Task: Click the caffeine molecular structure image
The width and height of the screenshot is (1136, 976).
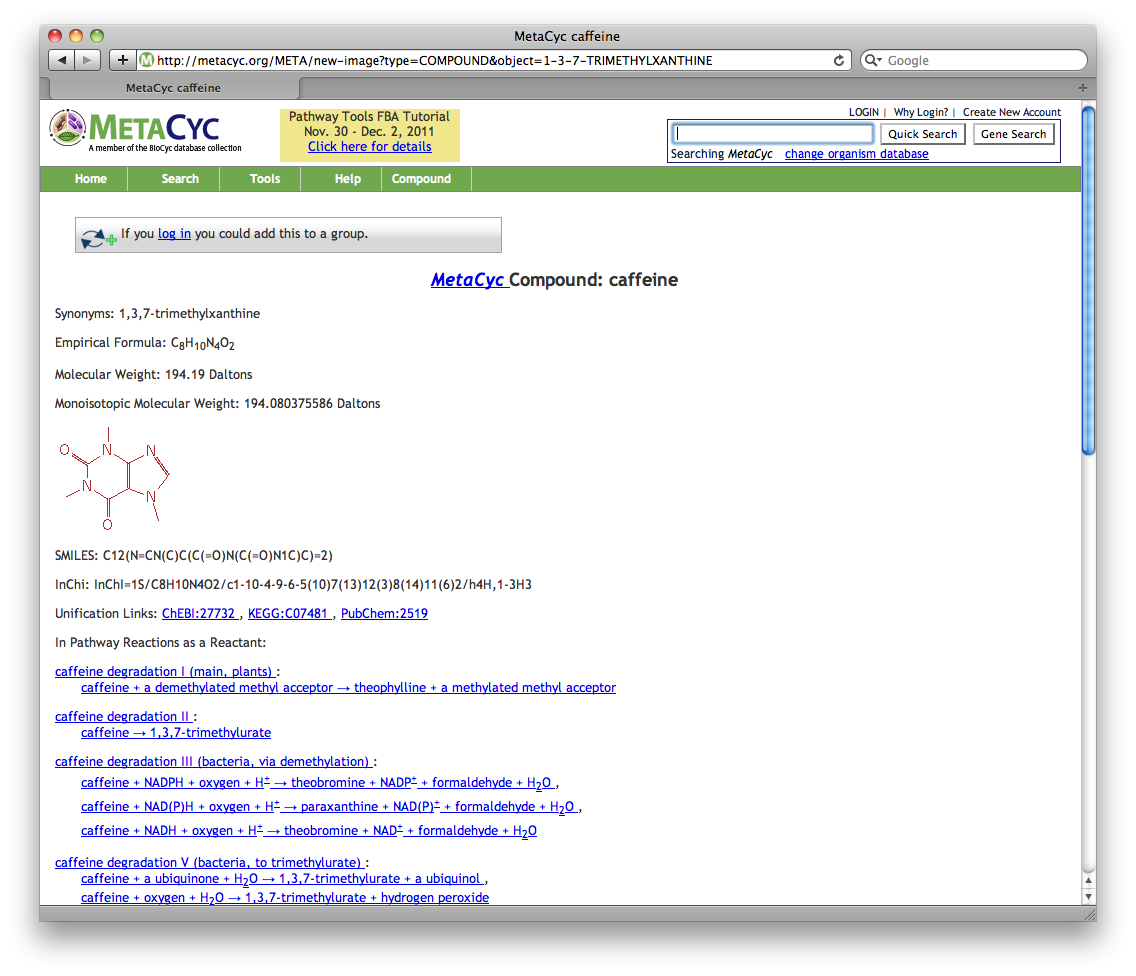Action: tap(114, 479)
